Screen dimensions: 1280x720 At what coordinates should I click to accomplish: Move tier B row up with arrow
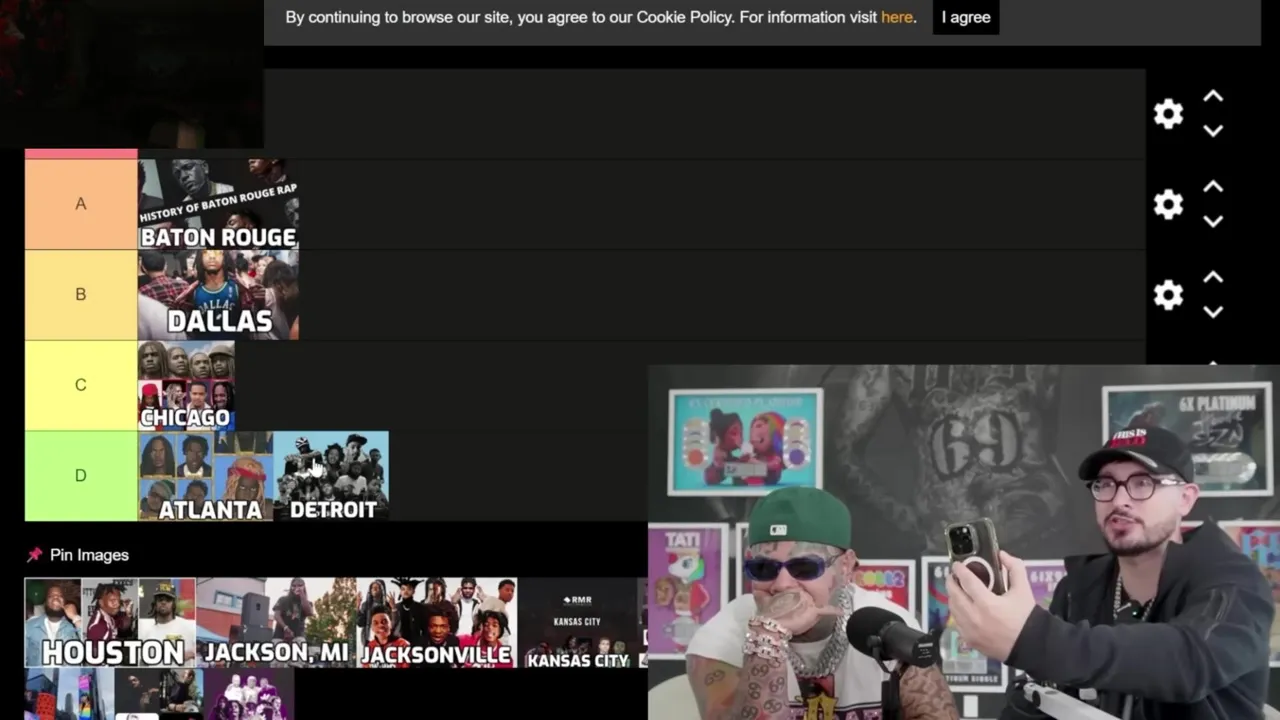click(x=1213, y=277)
